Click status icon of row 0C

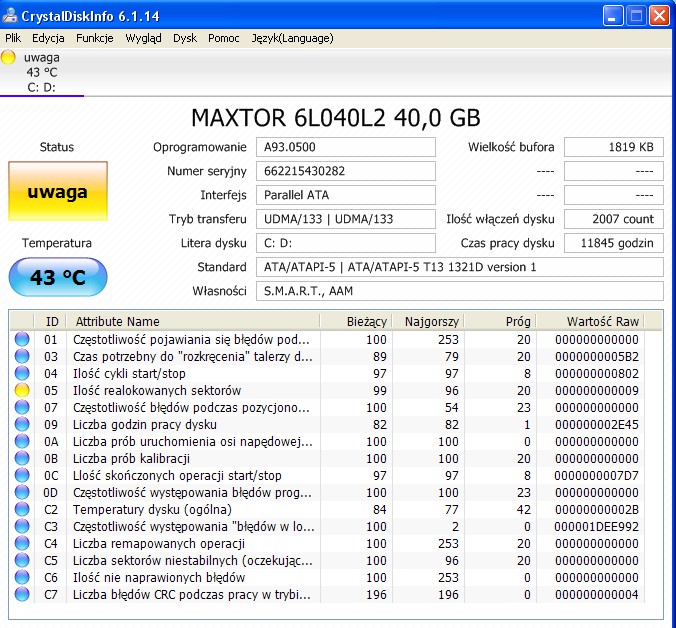click(22, 475)
